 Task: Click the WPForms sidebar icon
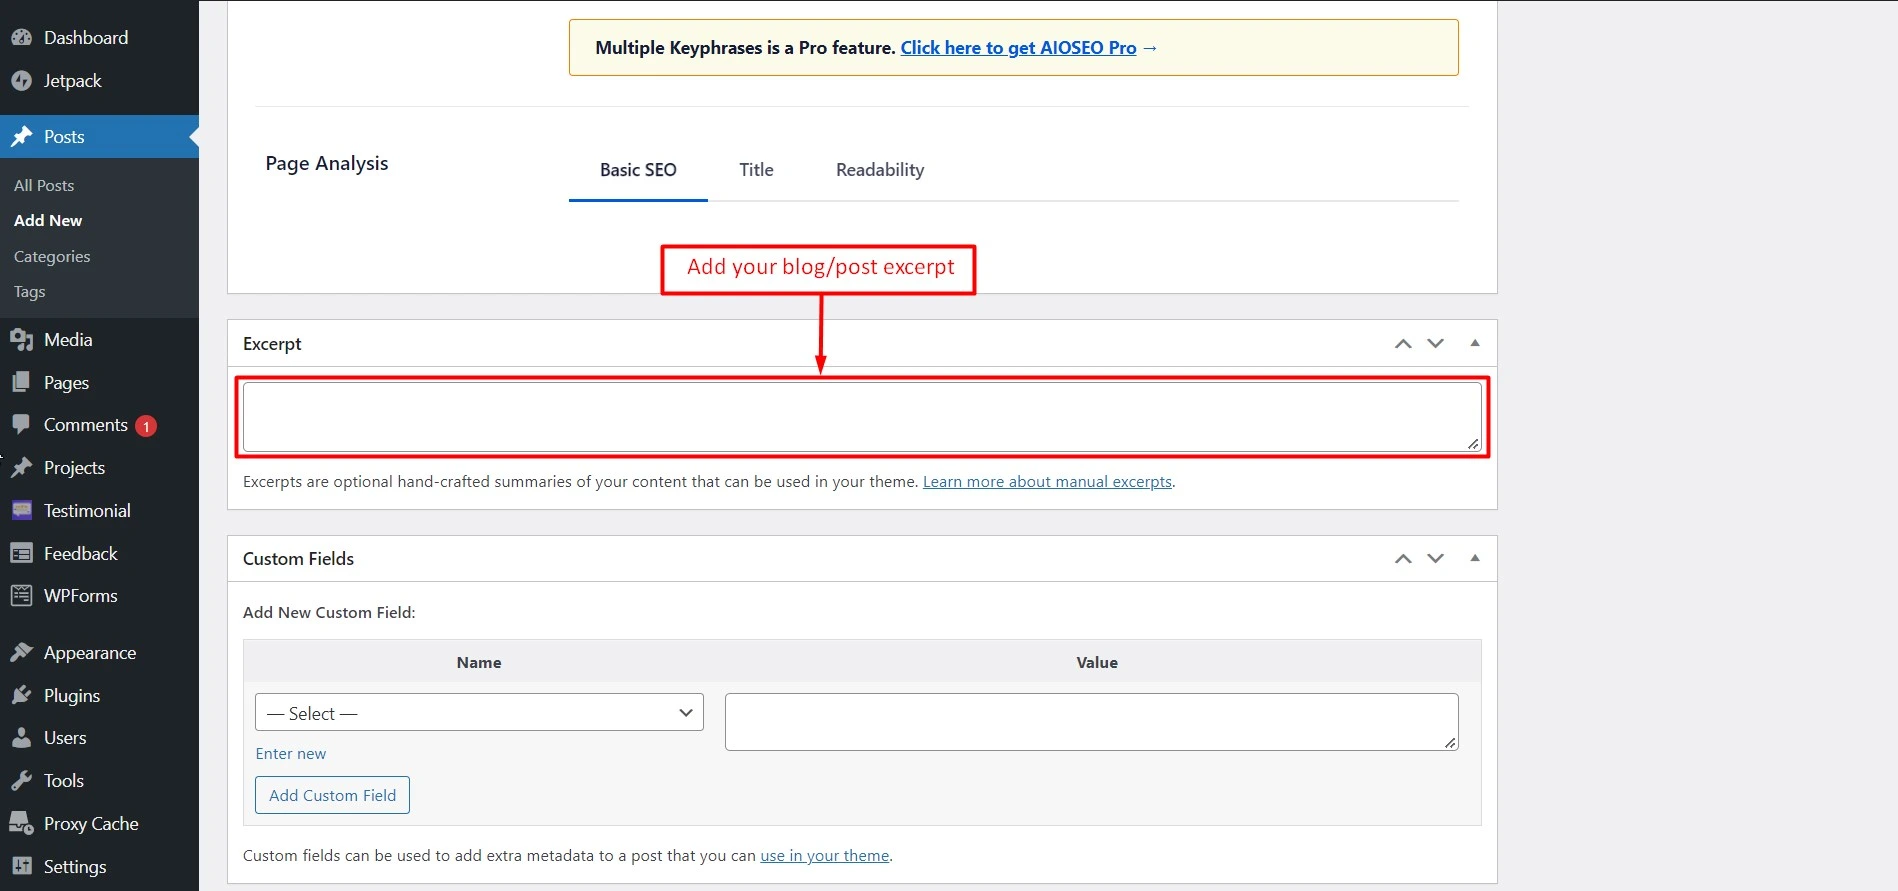click(21, 596)
